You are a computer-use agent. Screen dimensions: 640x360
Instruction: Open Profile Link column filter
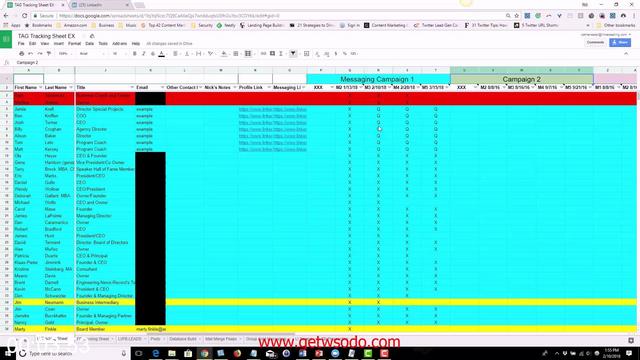[269, 88]
